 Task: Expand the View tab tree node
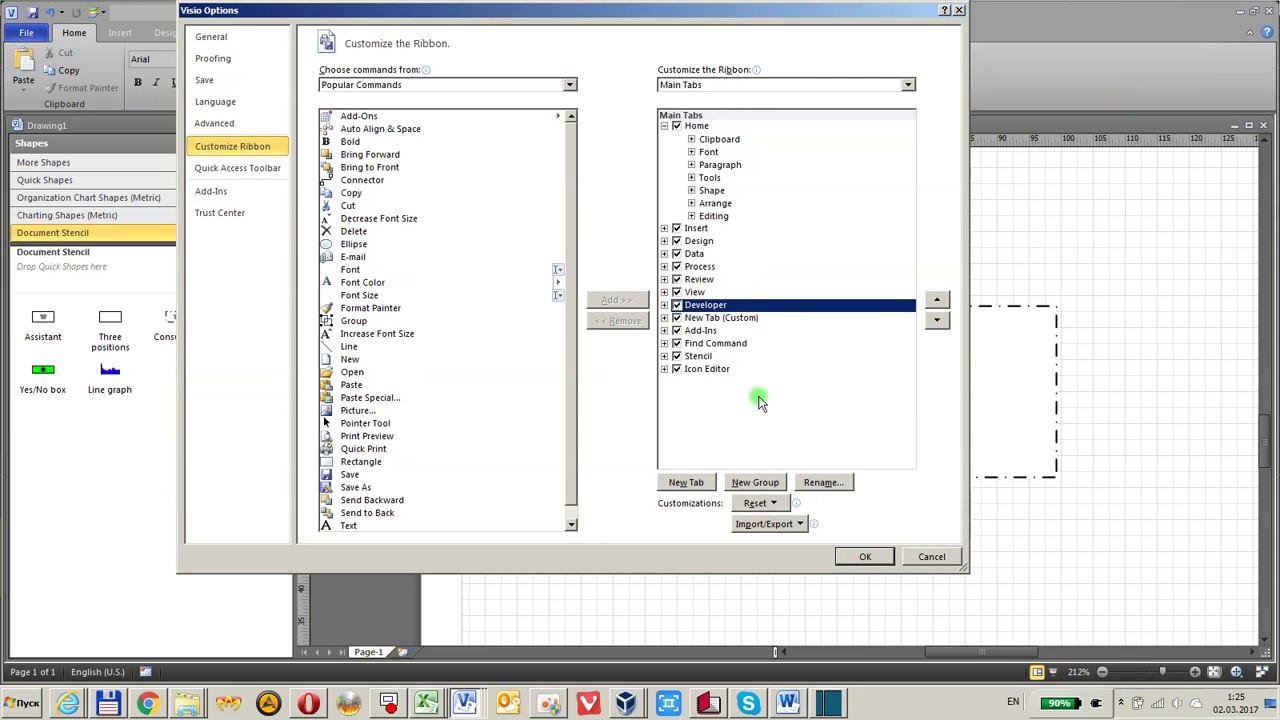(664, 292)
